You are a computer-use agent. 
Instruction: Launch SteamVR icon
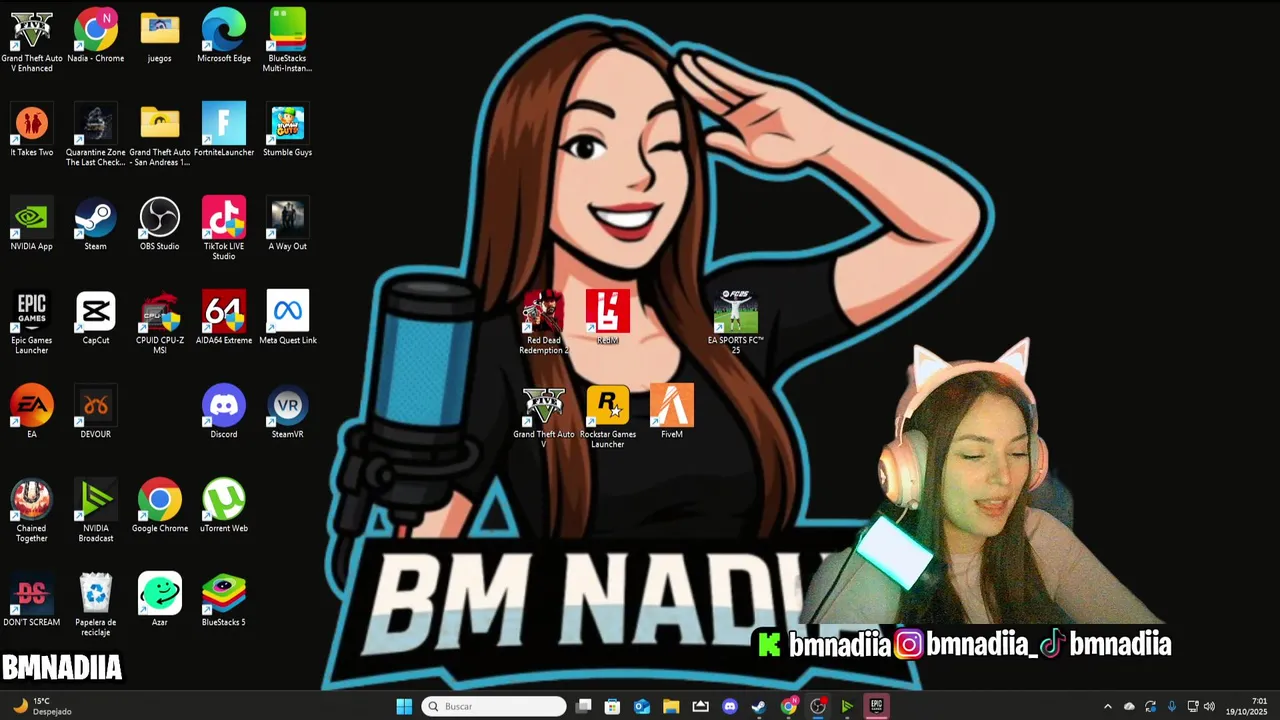tap(288, 412)
